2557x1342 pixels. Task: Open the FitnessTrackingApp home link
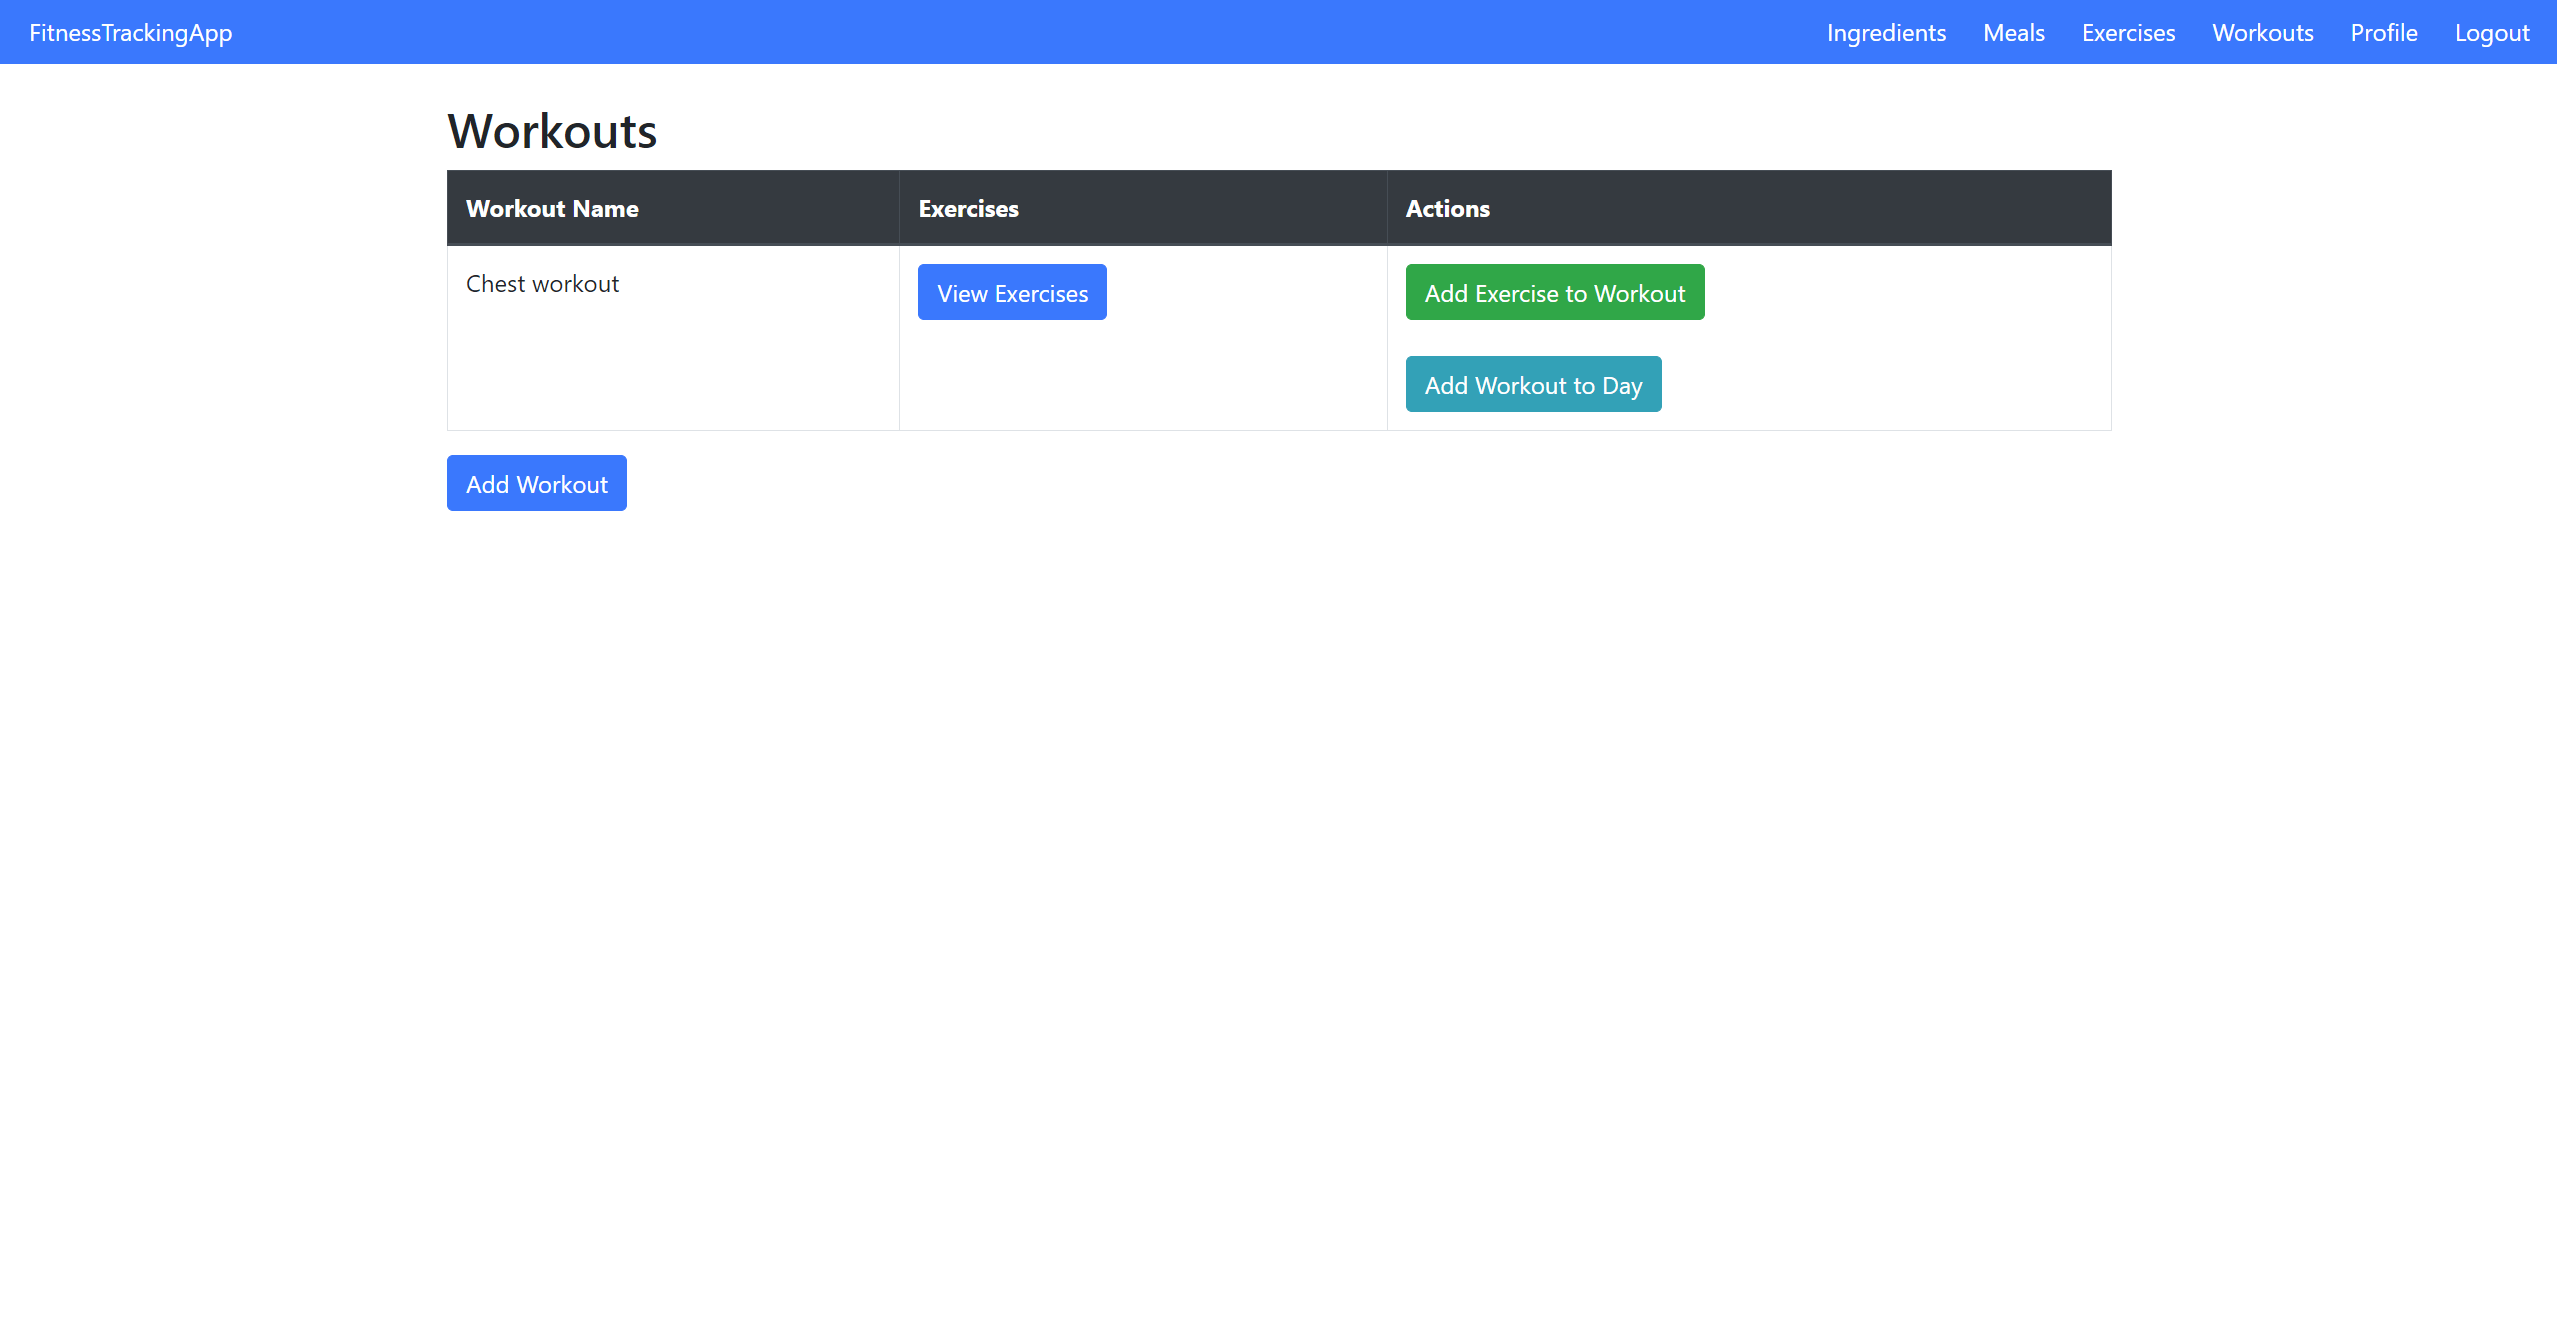130,33
